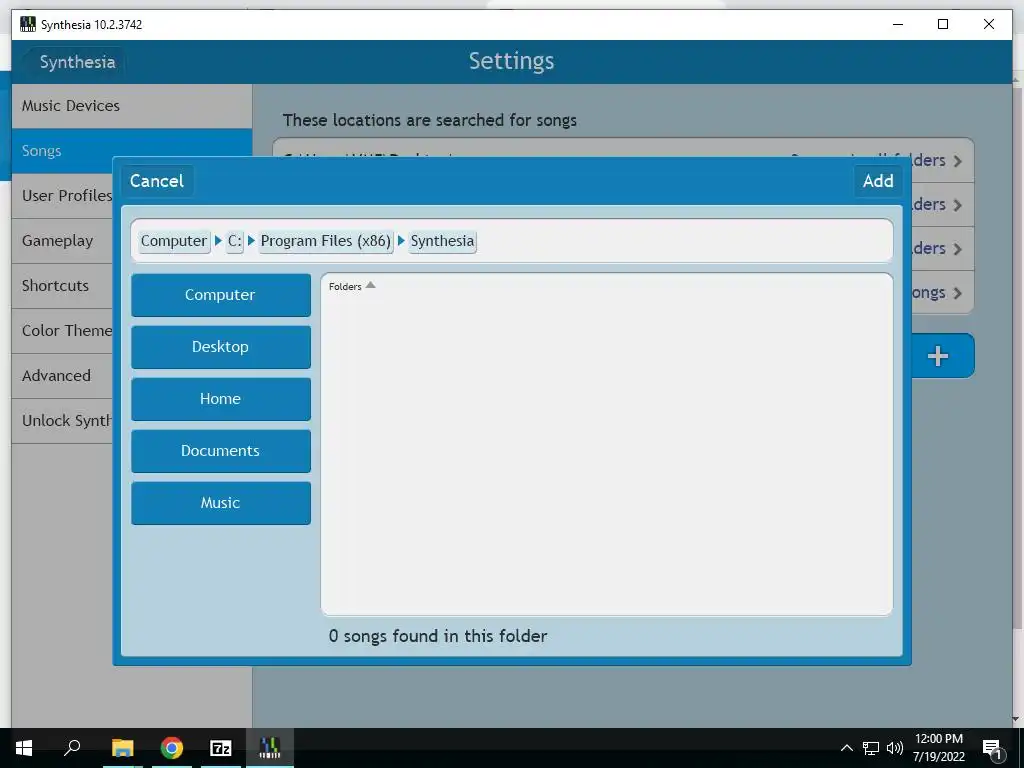Expand the third song location row chevron
This screenshot has height=768, width=1024.
click(x=957, y=249)
